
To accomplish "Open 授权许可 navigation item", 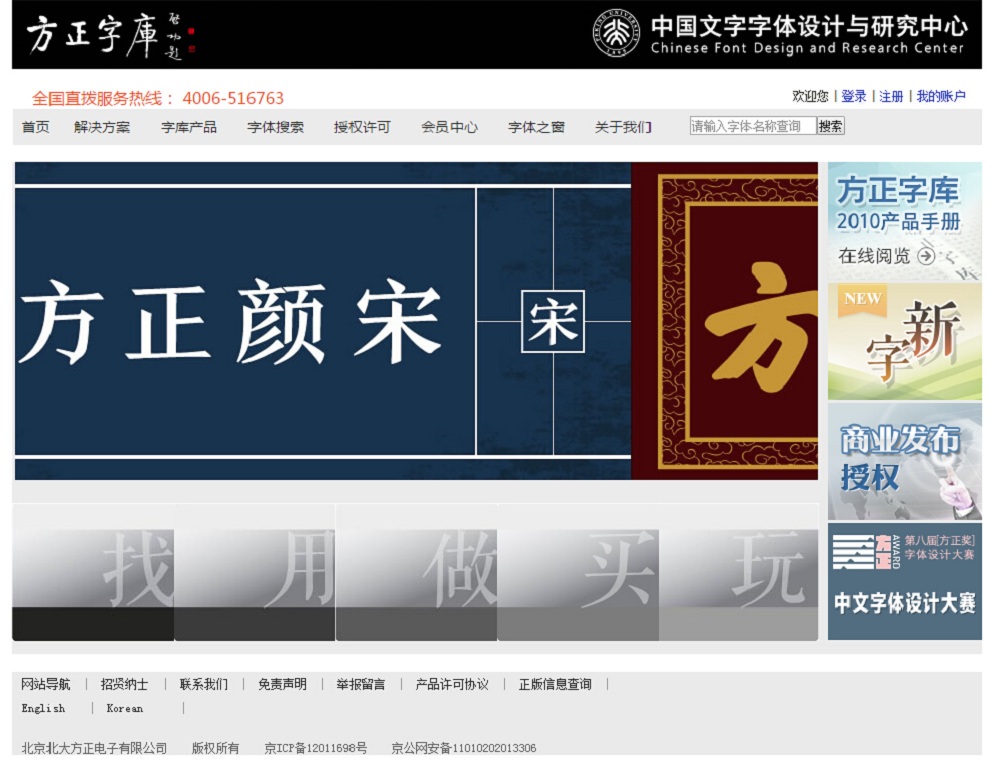I will pos(362,127).
